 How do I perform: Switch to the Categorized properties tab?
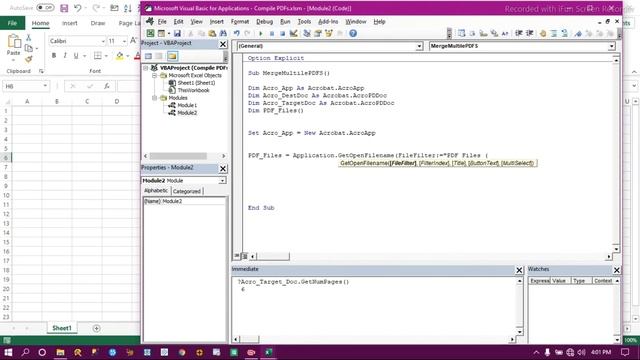coord(187,191)
